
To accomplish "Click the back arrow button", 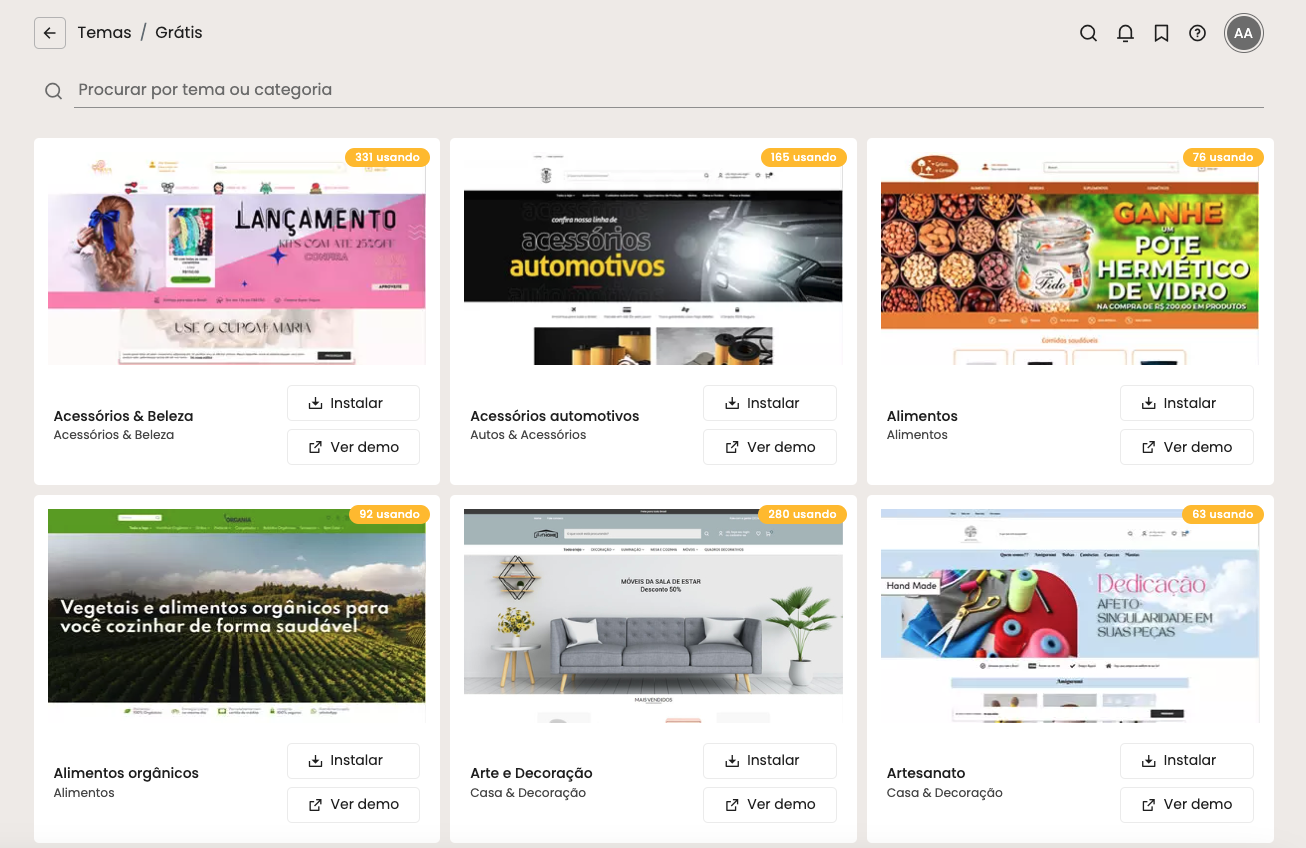I will 50,33.
